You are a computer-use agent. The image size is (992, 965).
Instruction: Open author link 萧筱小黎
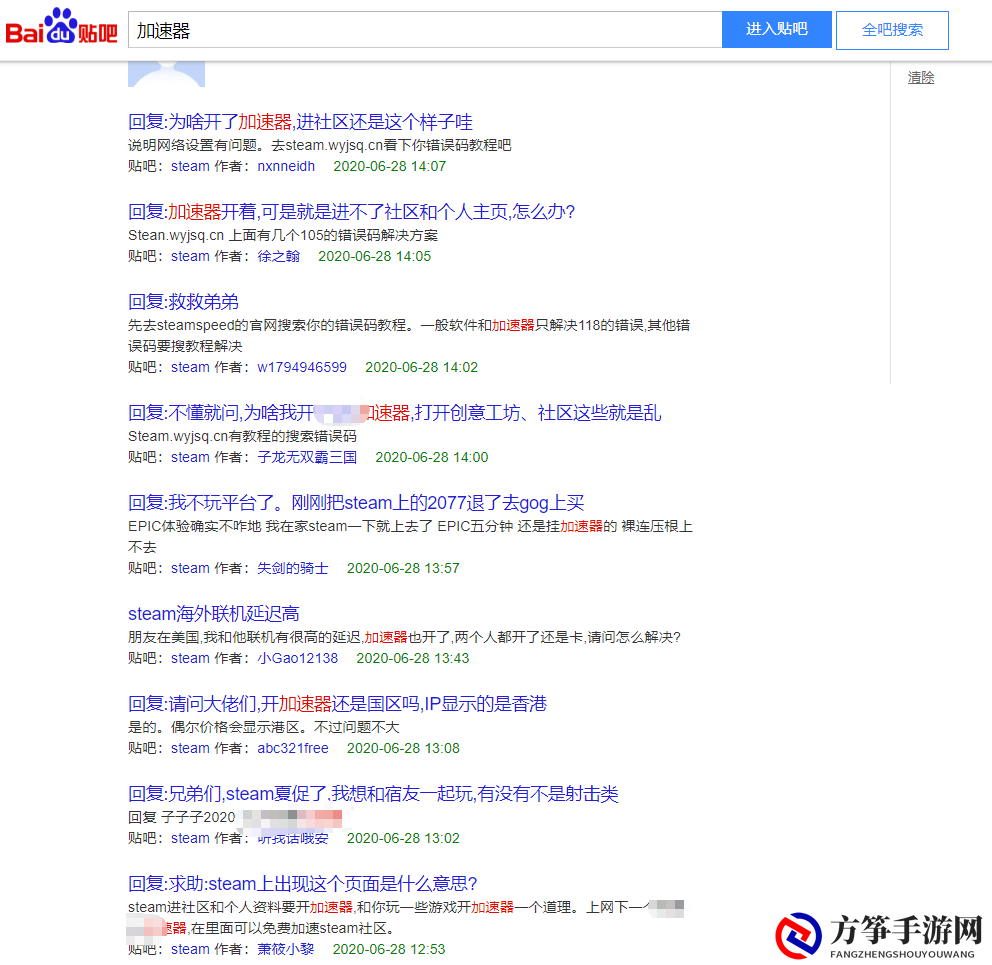click(x=285, y=949)
